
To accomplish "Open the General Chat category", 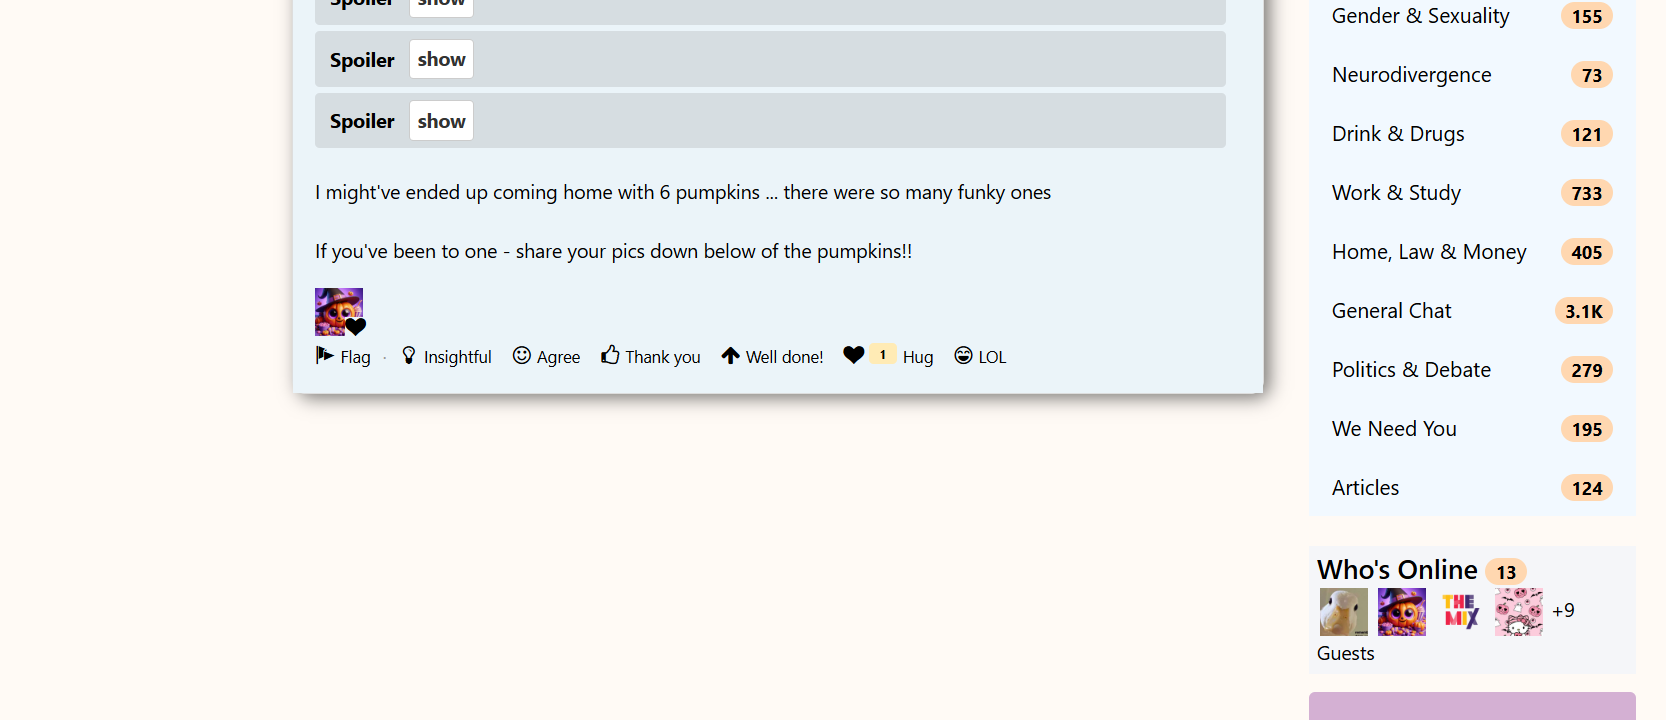I will click(1391, 311).
